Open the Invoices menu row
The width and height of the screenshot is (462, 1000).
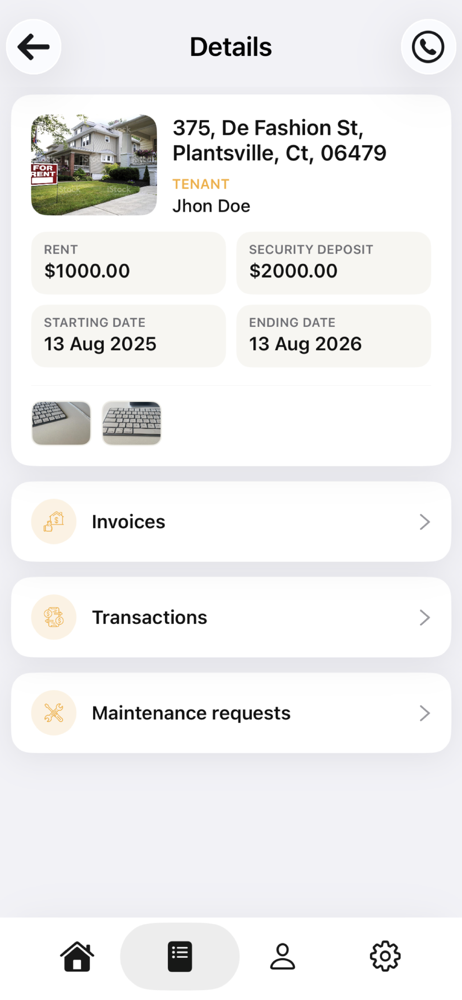[x=231, y=522]
